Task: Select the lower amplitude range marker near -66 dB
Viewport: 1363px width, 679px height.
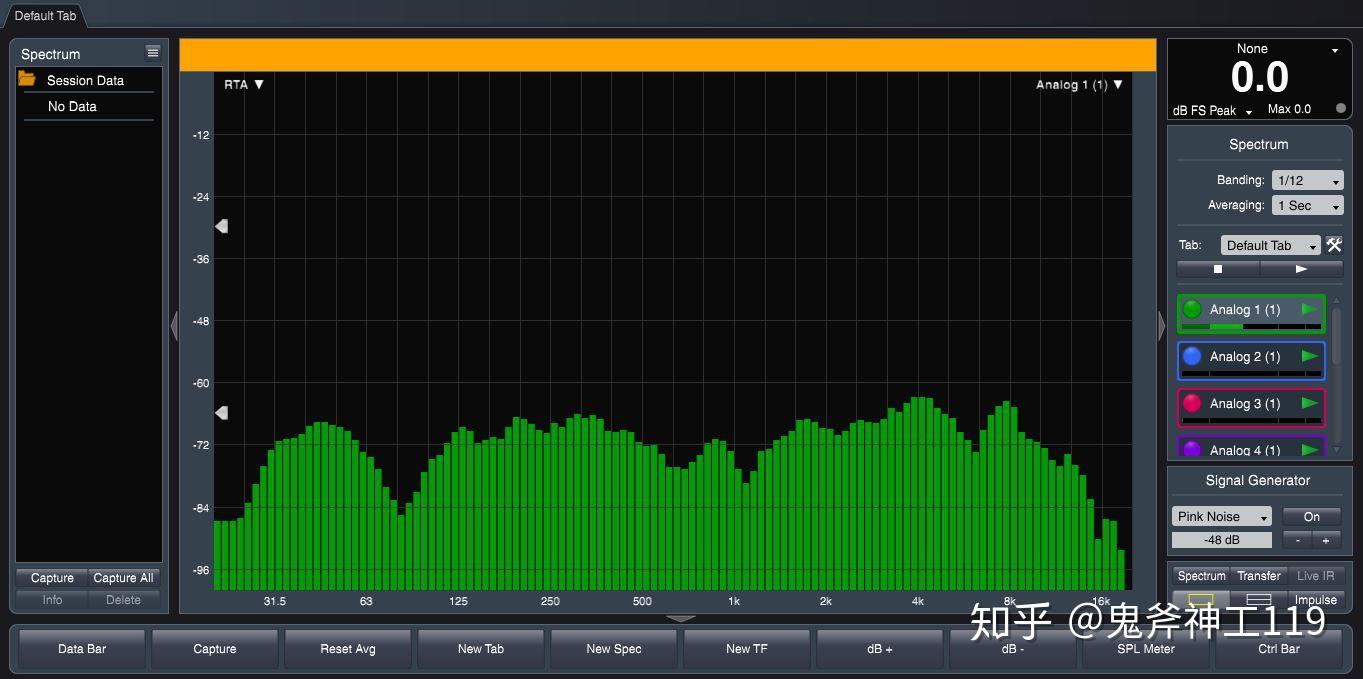Action: [x=221, y=412]
